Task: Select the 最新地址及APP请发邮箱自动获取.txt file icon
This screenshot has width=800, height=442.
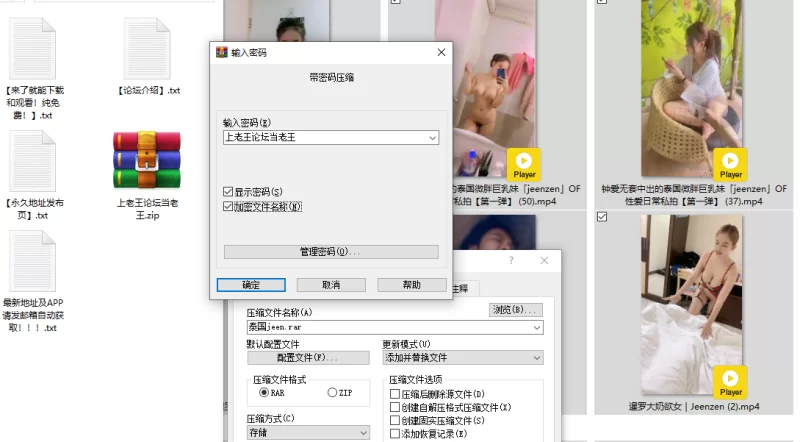Action: tap(33, 261)
